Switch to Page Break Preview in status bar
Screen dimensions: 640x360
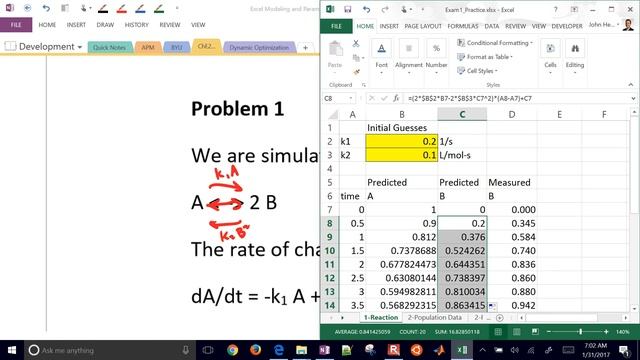(x=535, y=332)
